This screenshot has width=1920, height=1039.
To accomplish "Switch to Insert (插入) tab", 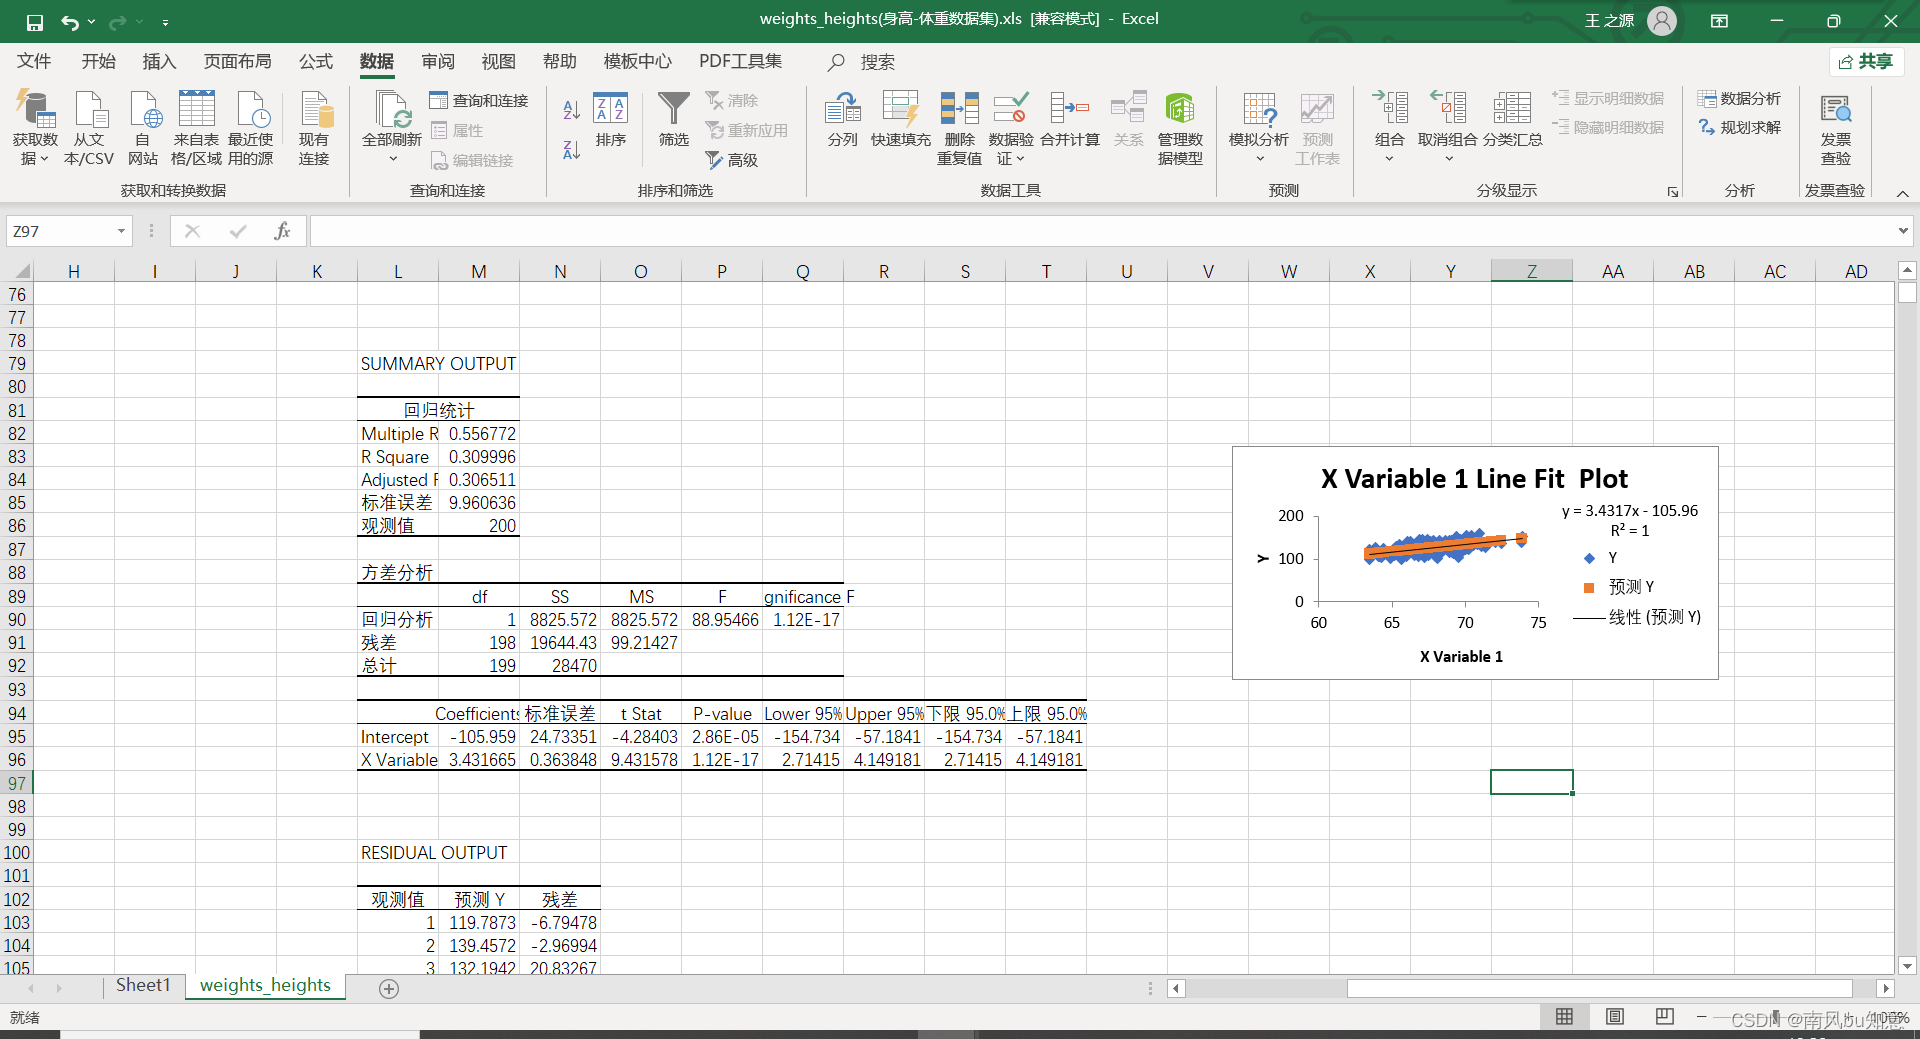I will pos(159,61).
